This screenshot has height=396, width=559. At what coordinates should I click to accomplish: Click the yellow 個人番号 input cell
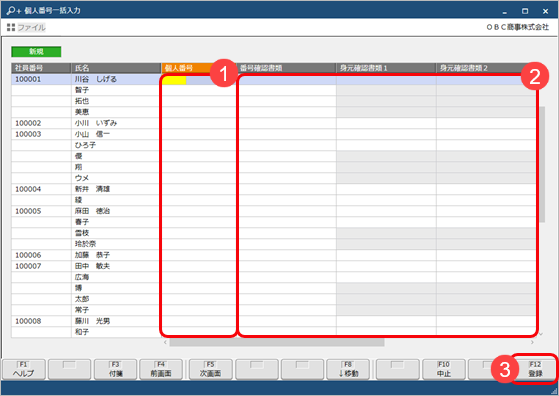(x=174, y=80)
